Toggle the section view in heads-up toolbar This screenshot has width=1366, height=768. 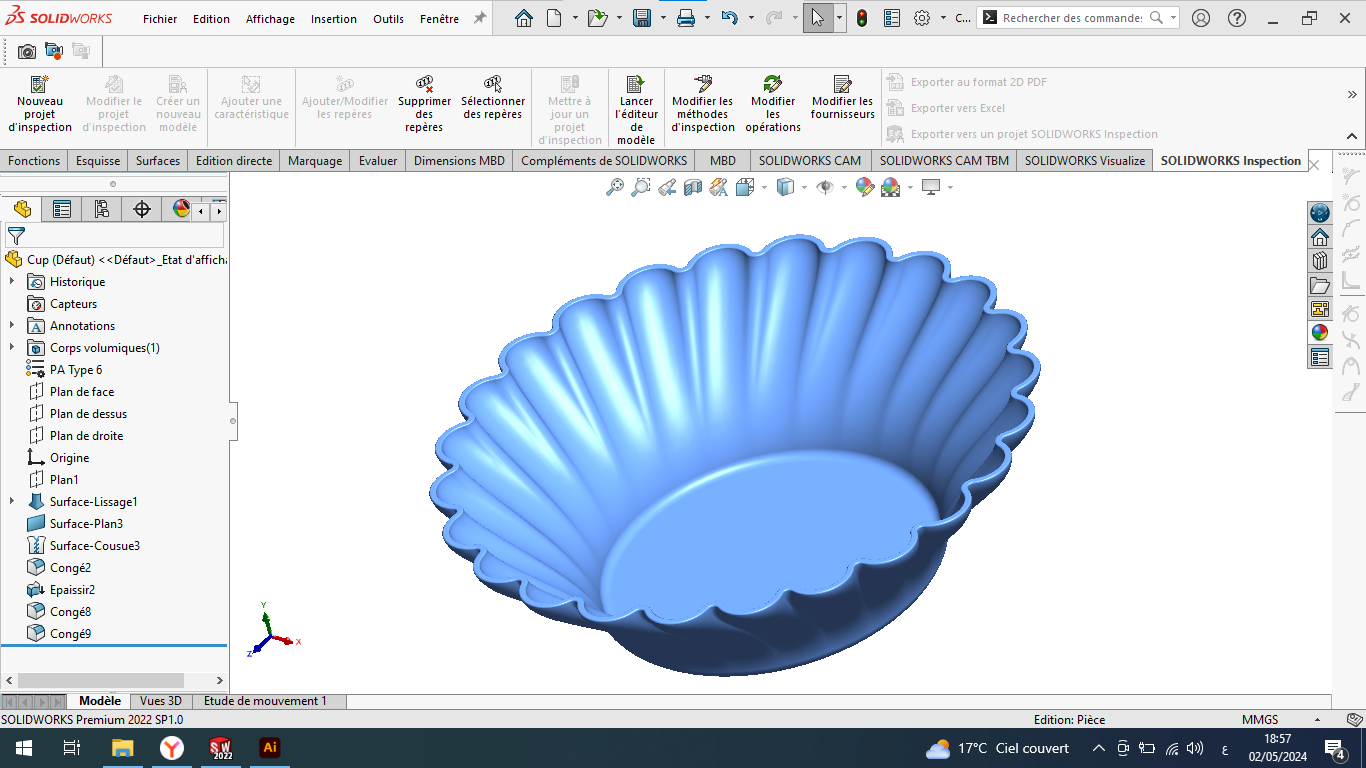click(x=693, y=187)
